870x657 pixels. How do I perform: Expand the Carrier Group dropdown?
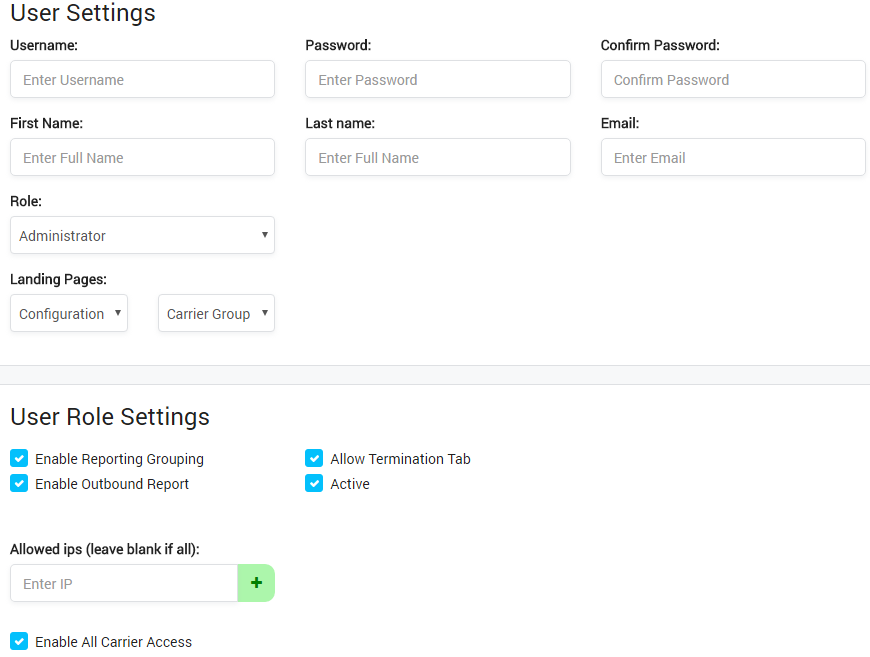point(216,313)
